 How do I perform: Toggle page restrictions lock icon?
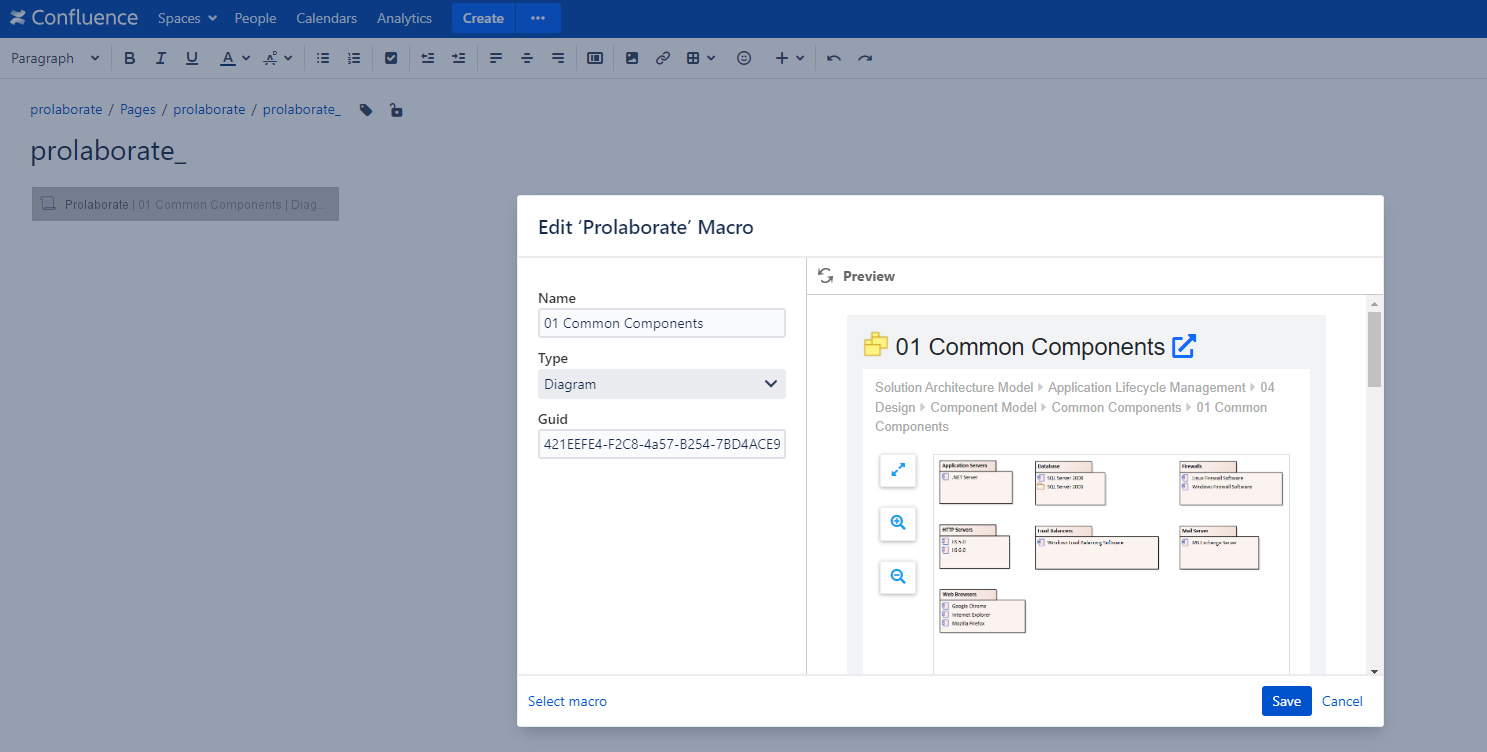(x=397, y=110)
